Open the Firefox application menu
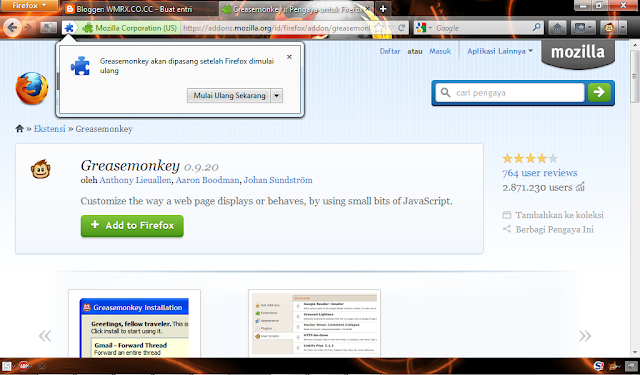This screenshot has height=375, width=640. click(29, 5)
